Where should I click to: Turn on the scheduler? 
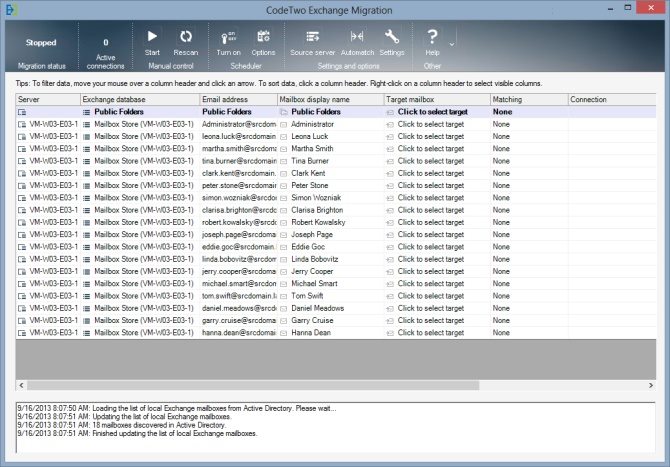[x=228, y=38]
